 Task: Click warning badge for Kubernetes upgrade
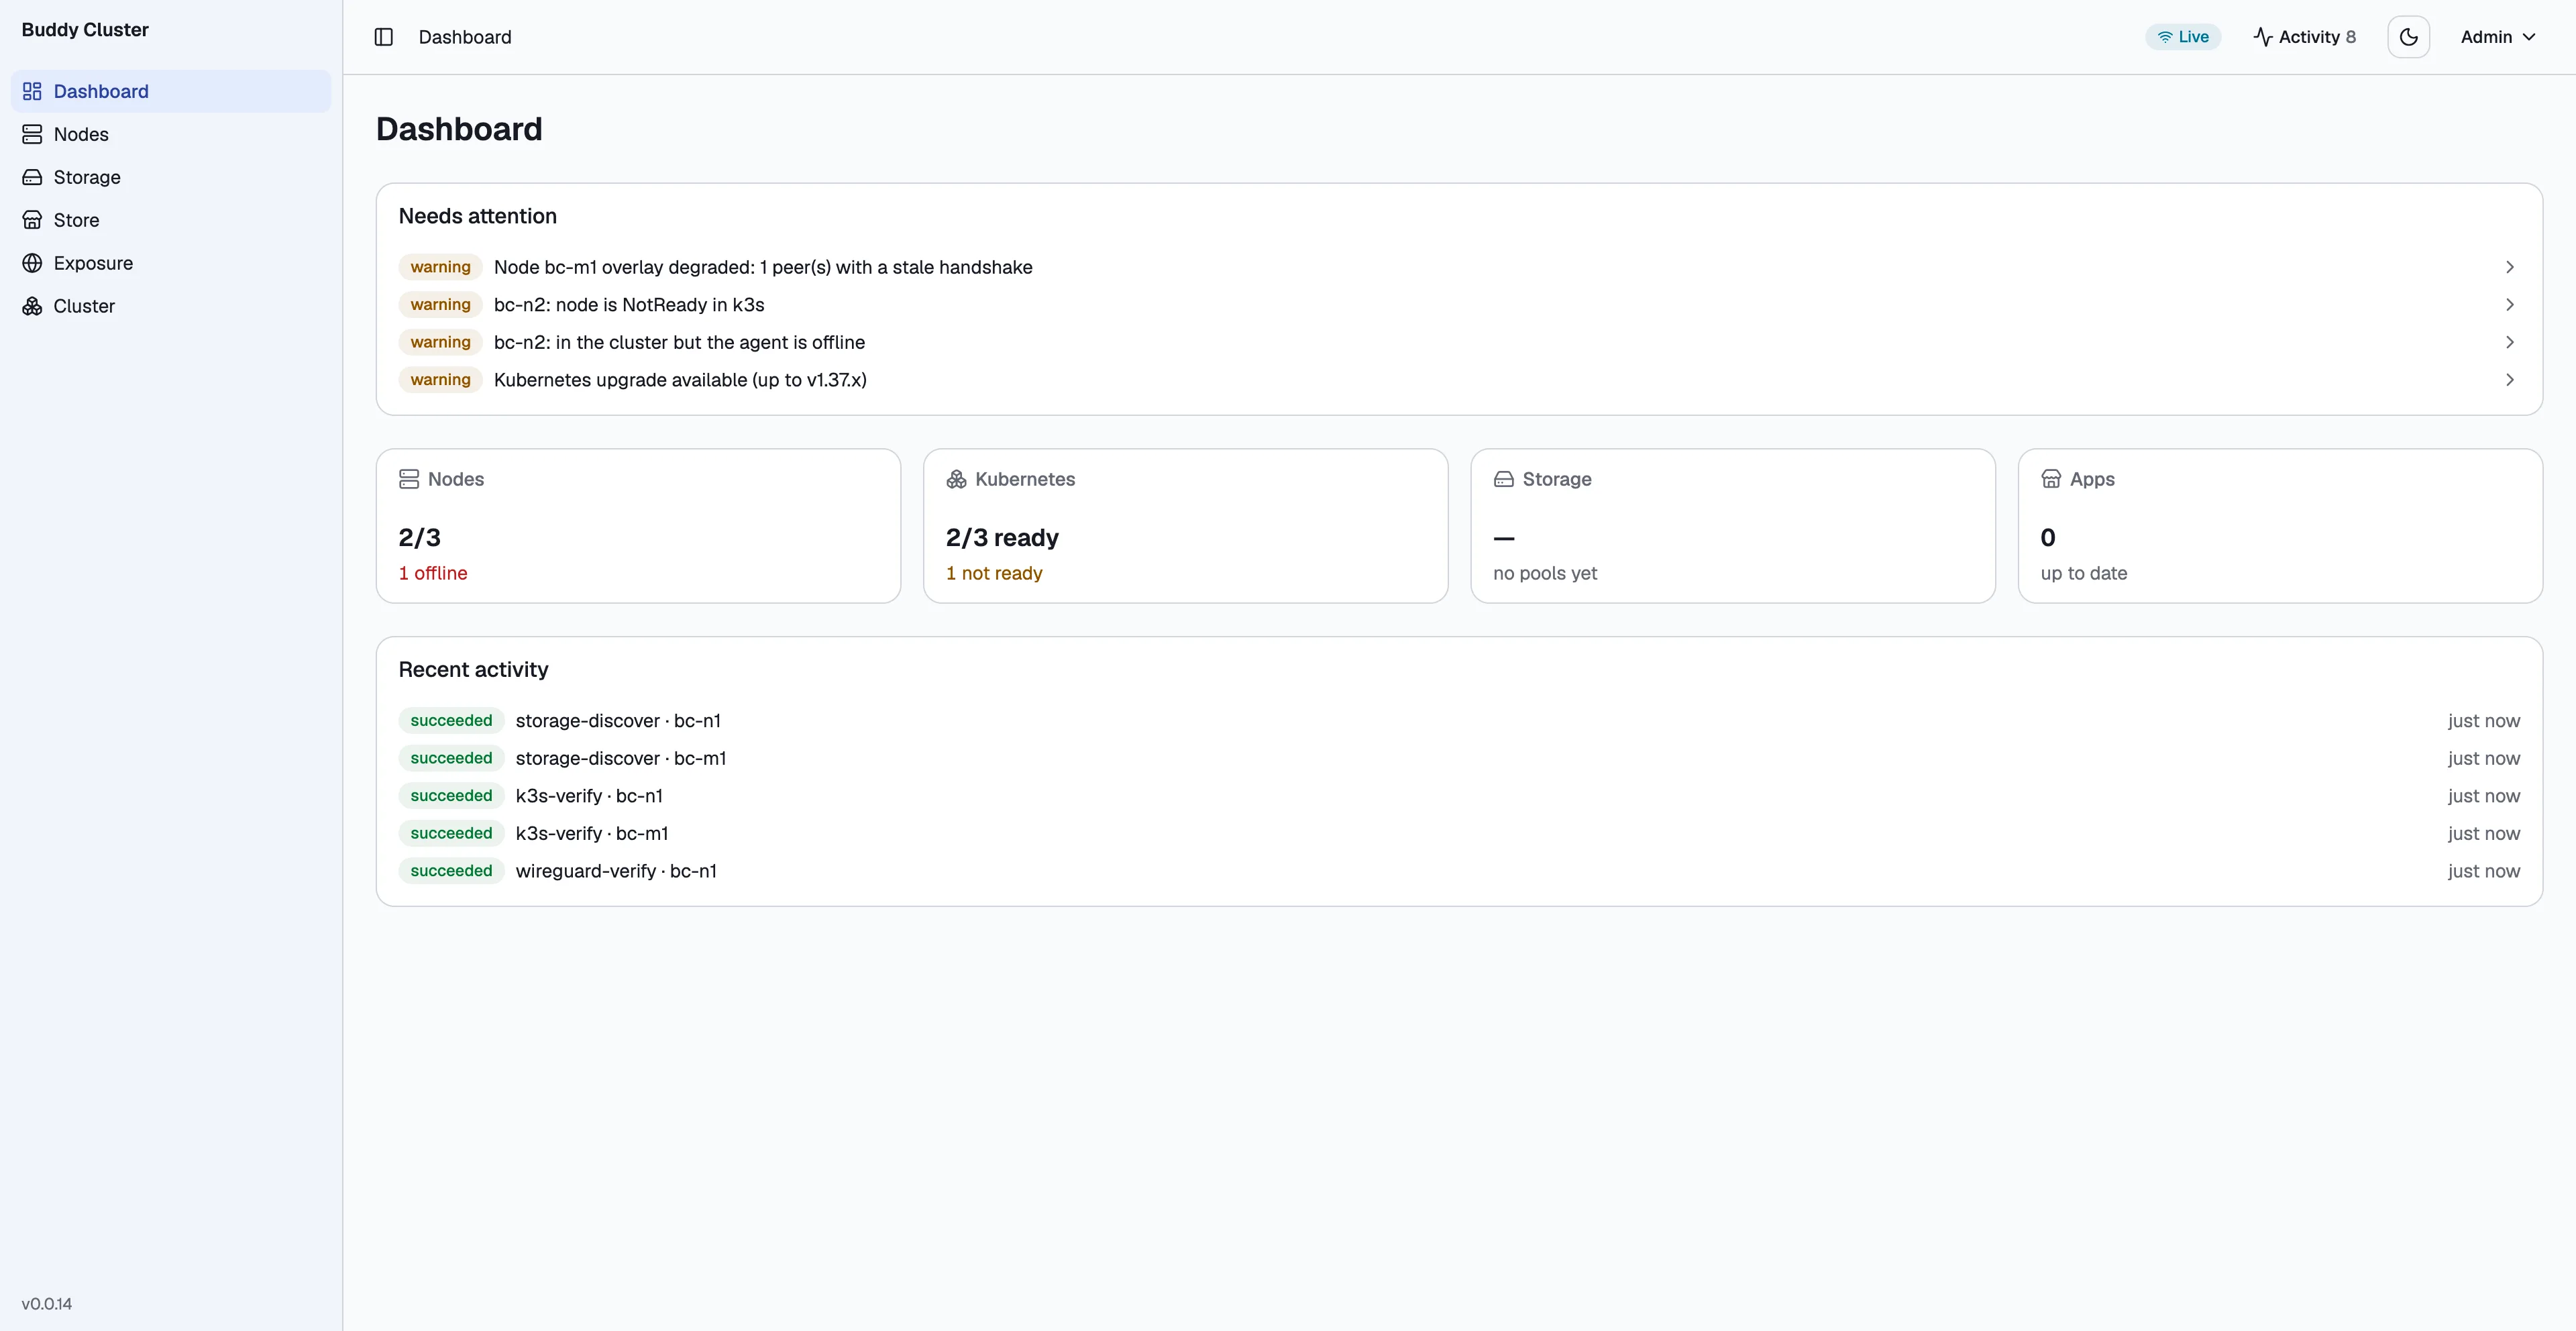tap(440, 380)
